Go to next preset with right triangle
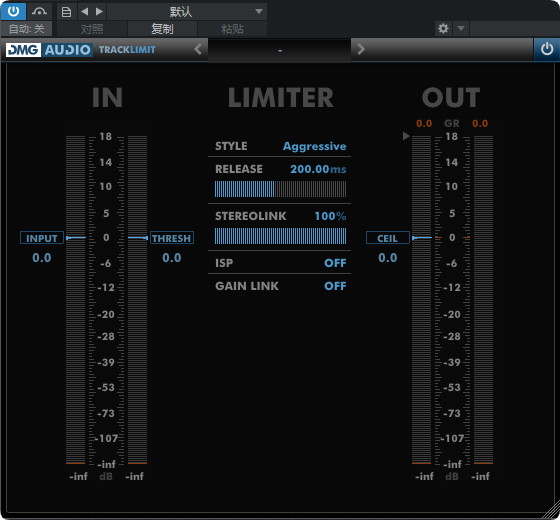The image size is (560, 520). pos(99,12)
